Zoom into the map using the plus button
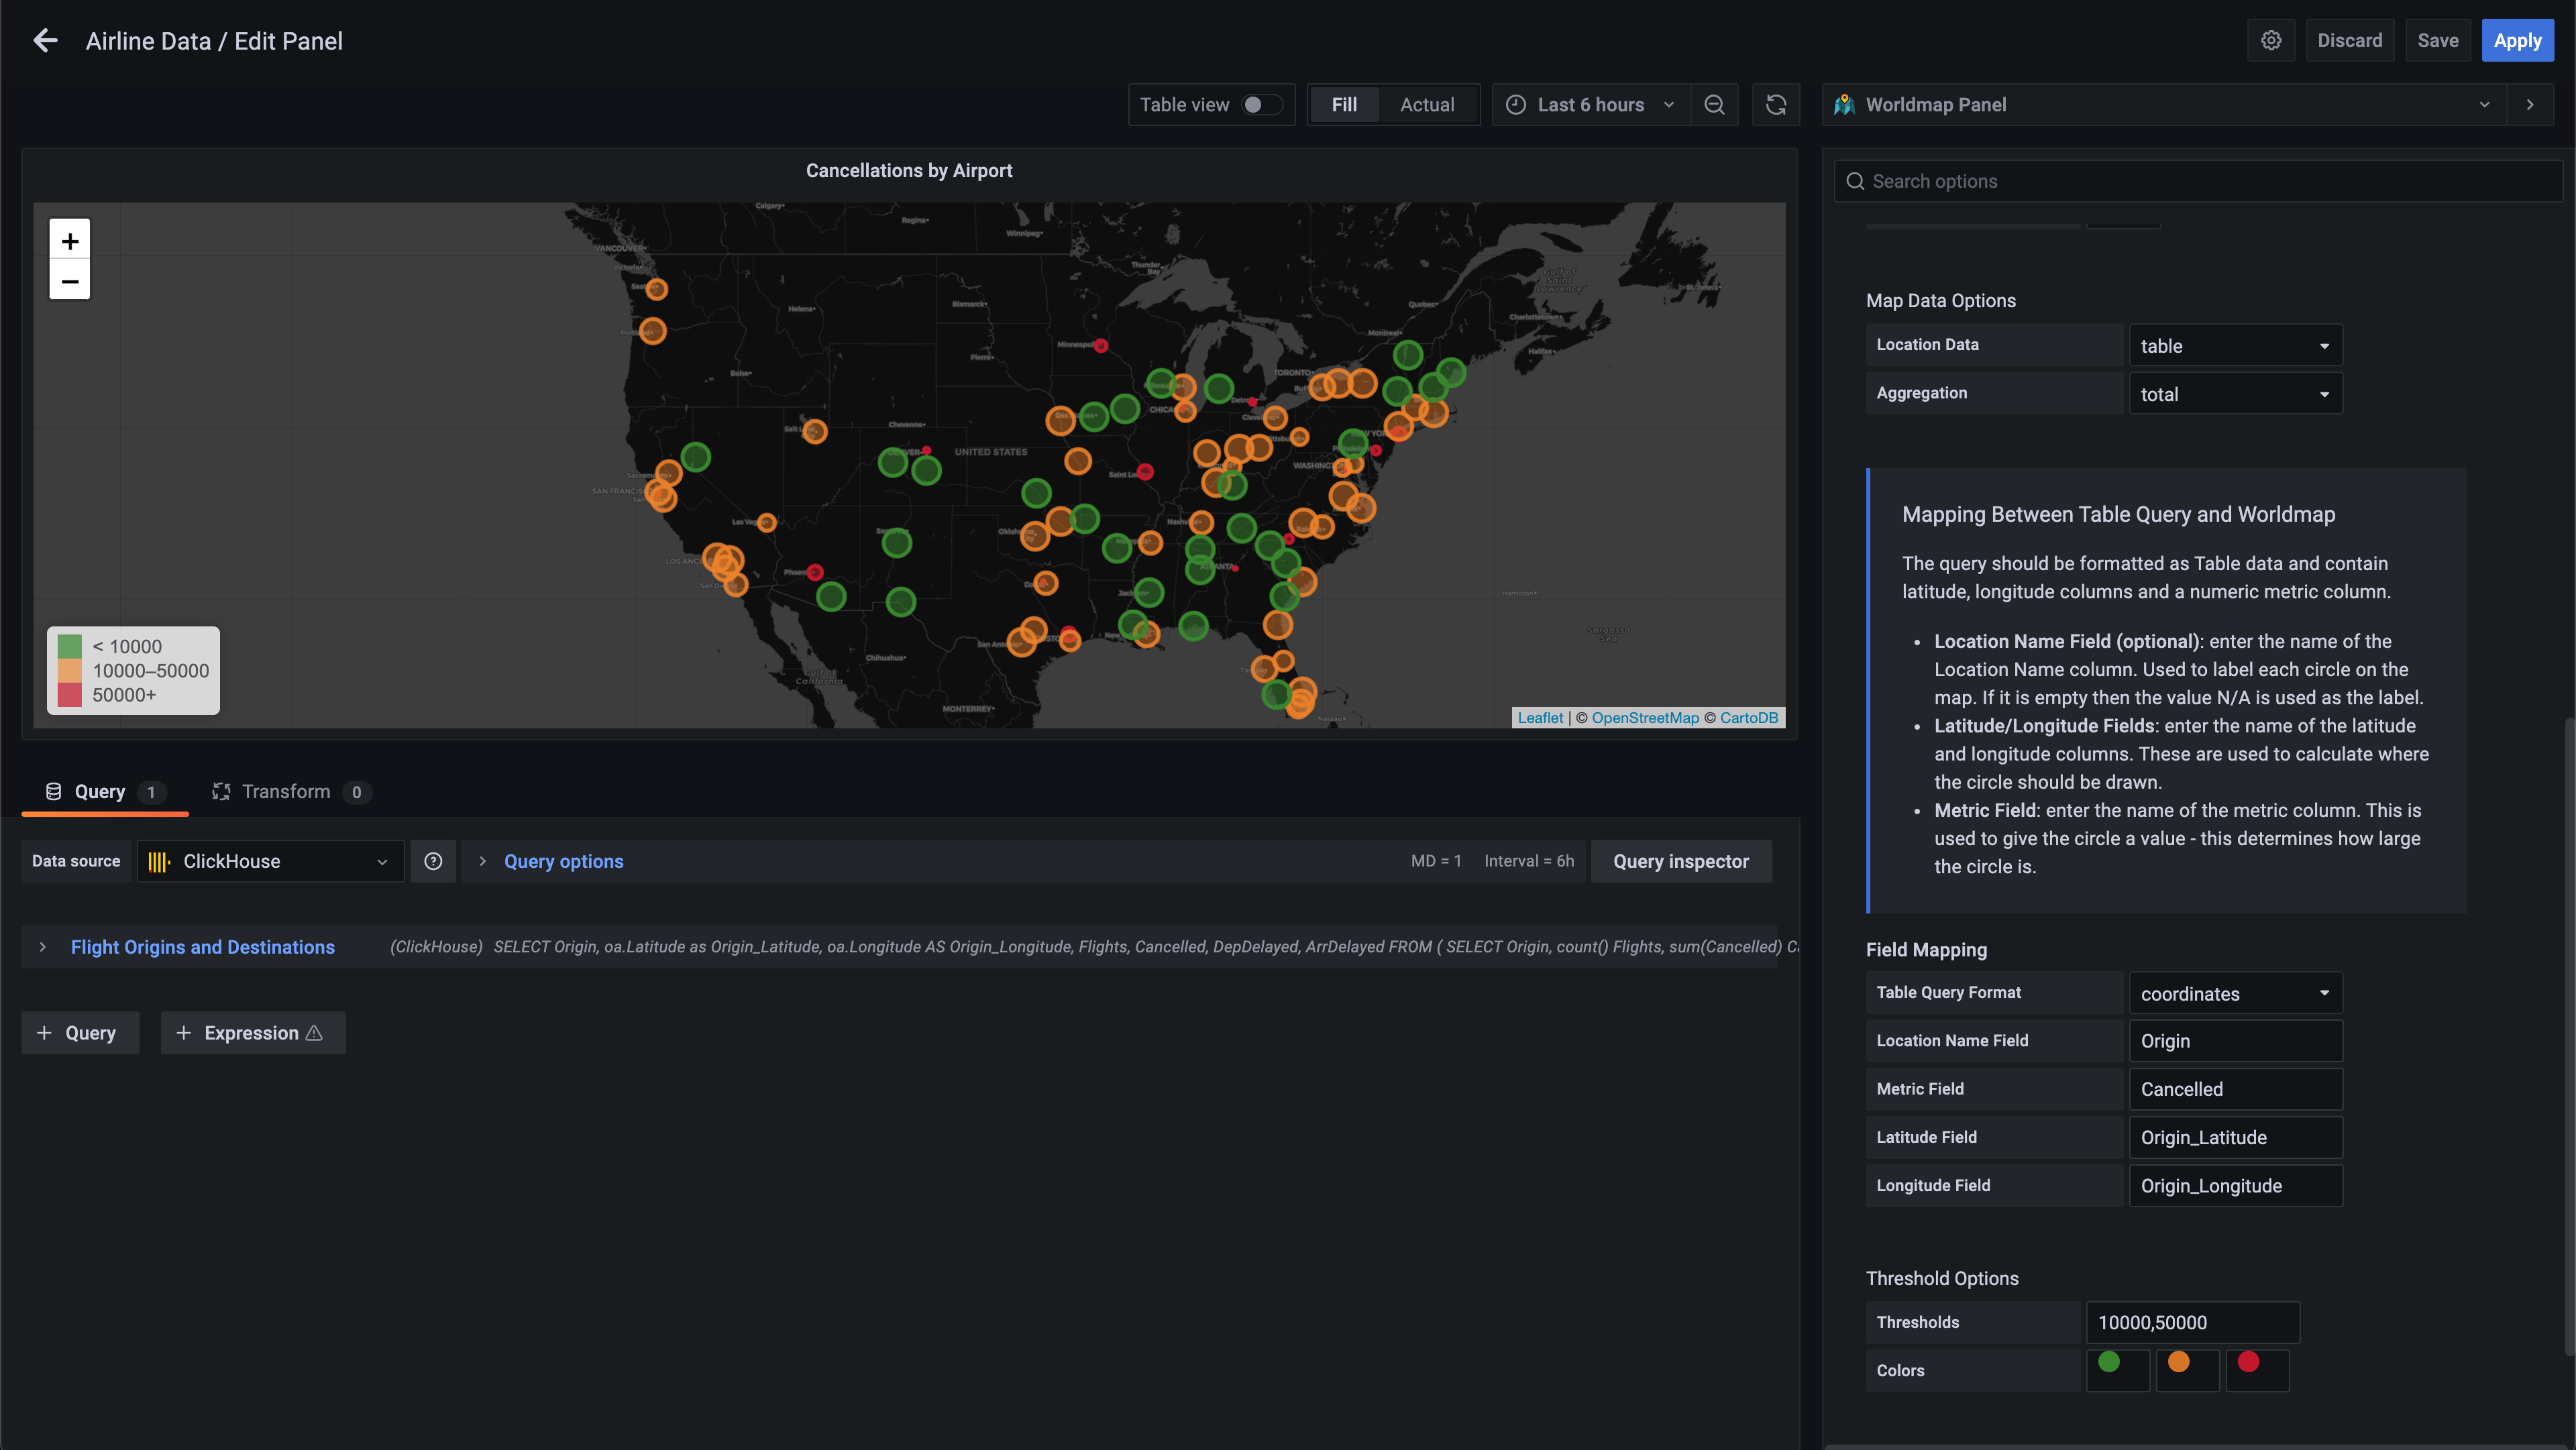Screen dimensions: 2576x1450 69,240
